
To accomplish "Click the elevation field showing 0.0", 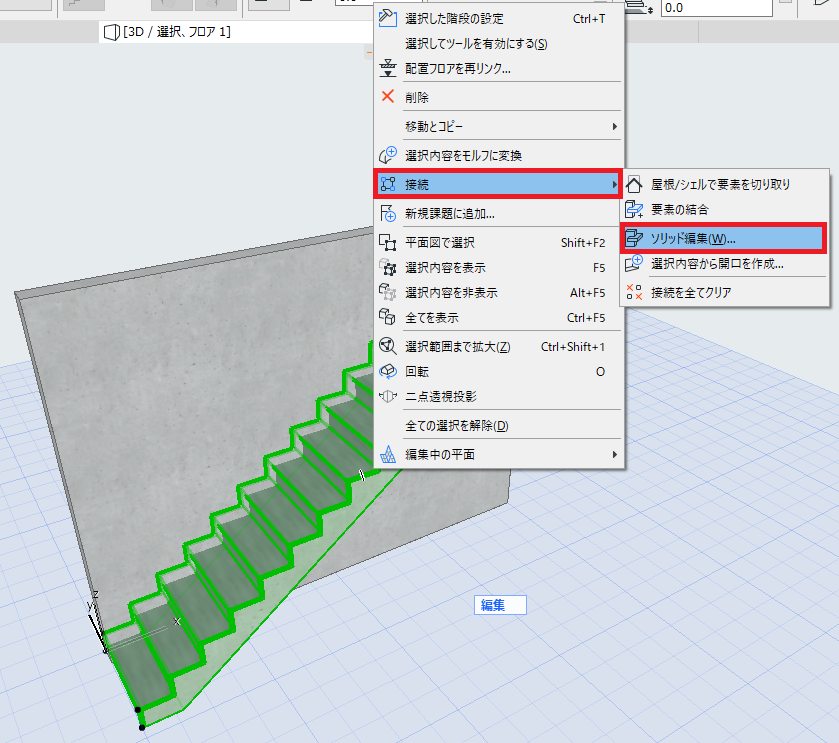I will pos(716,8).
